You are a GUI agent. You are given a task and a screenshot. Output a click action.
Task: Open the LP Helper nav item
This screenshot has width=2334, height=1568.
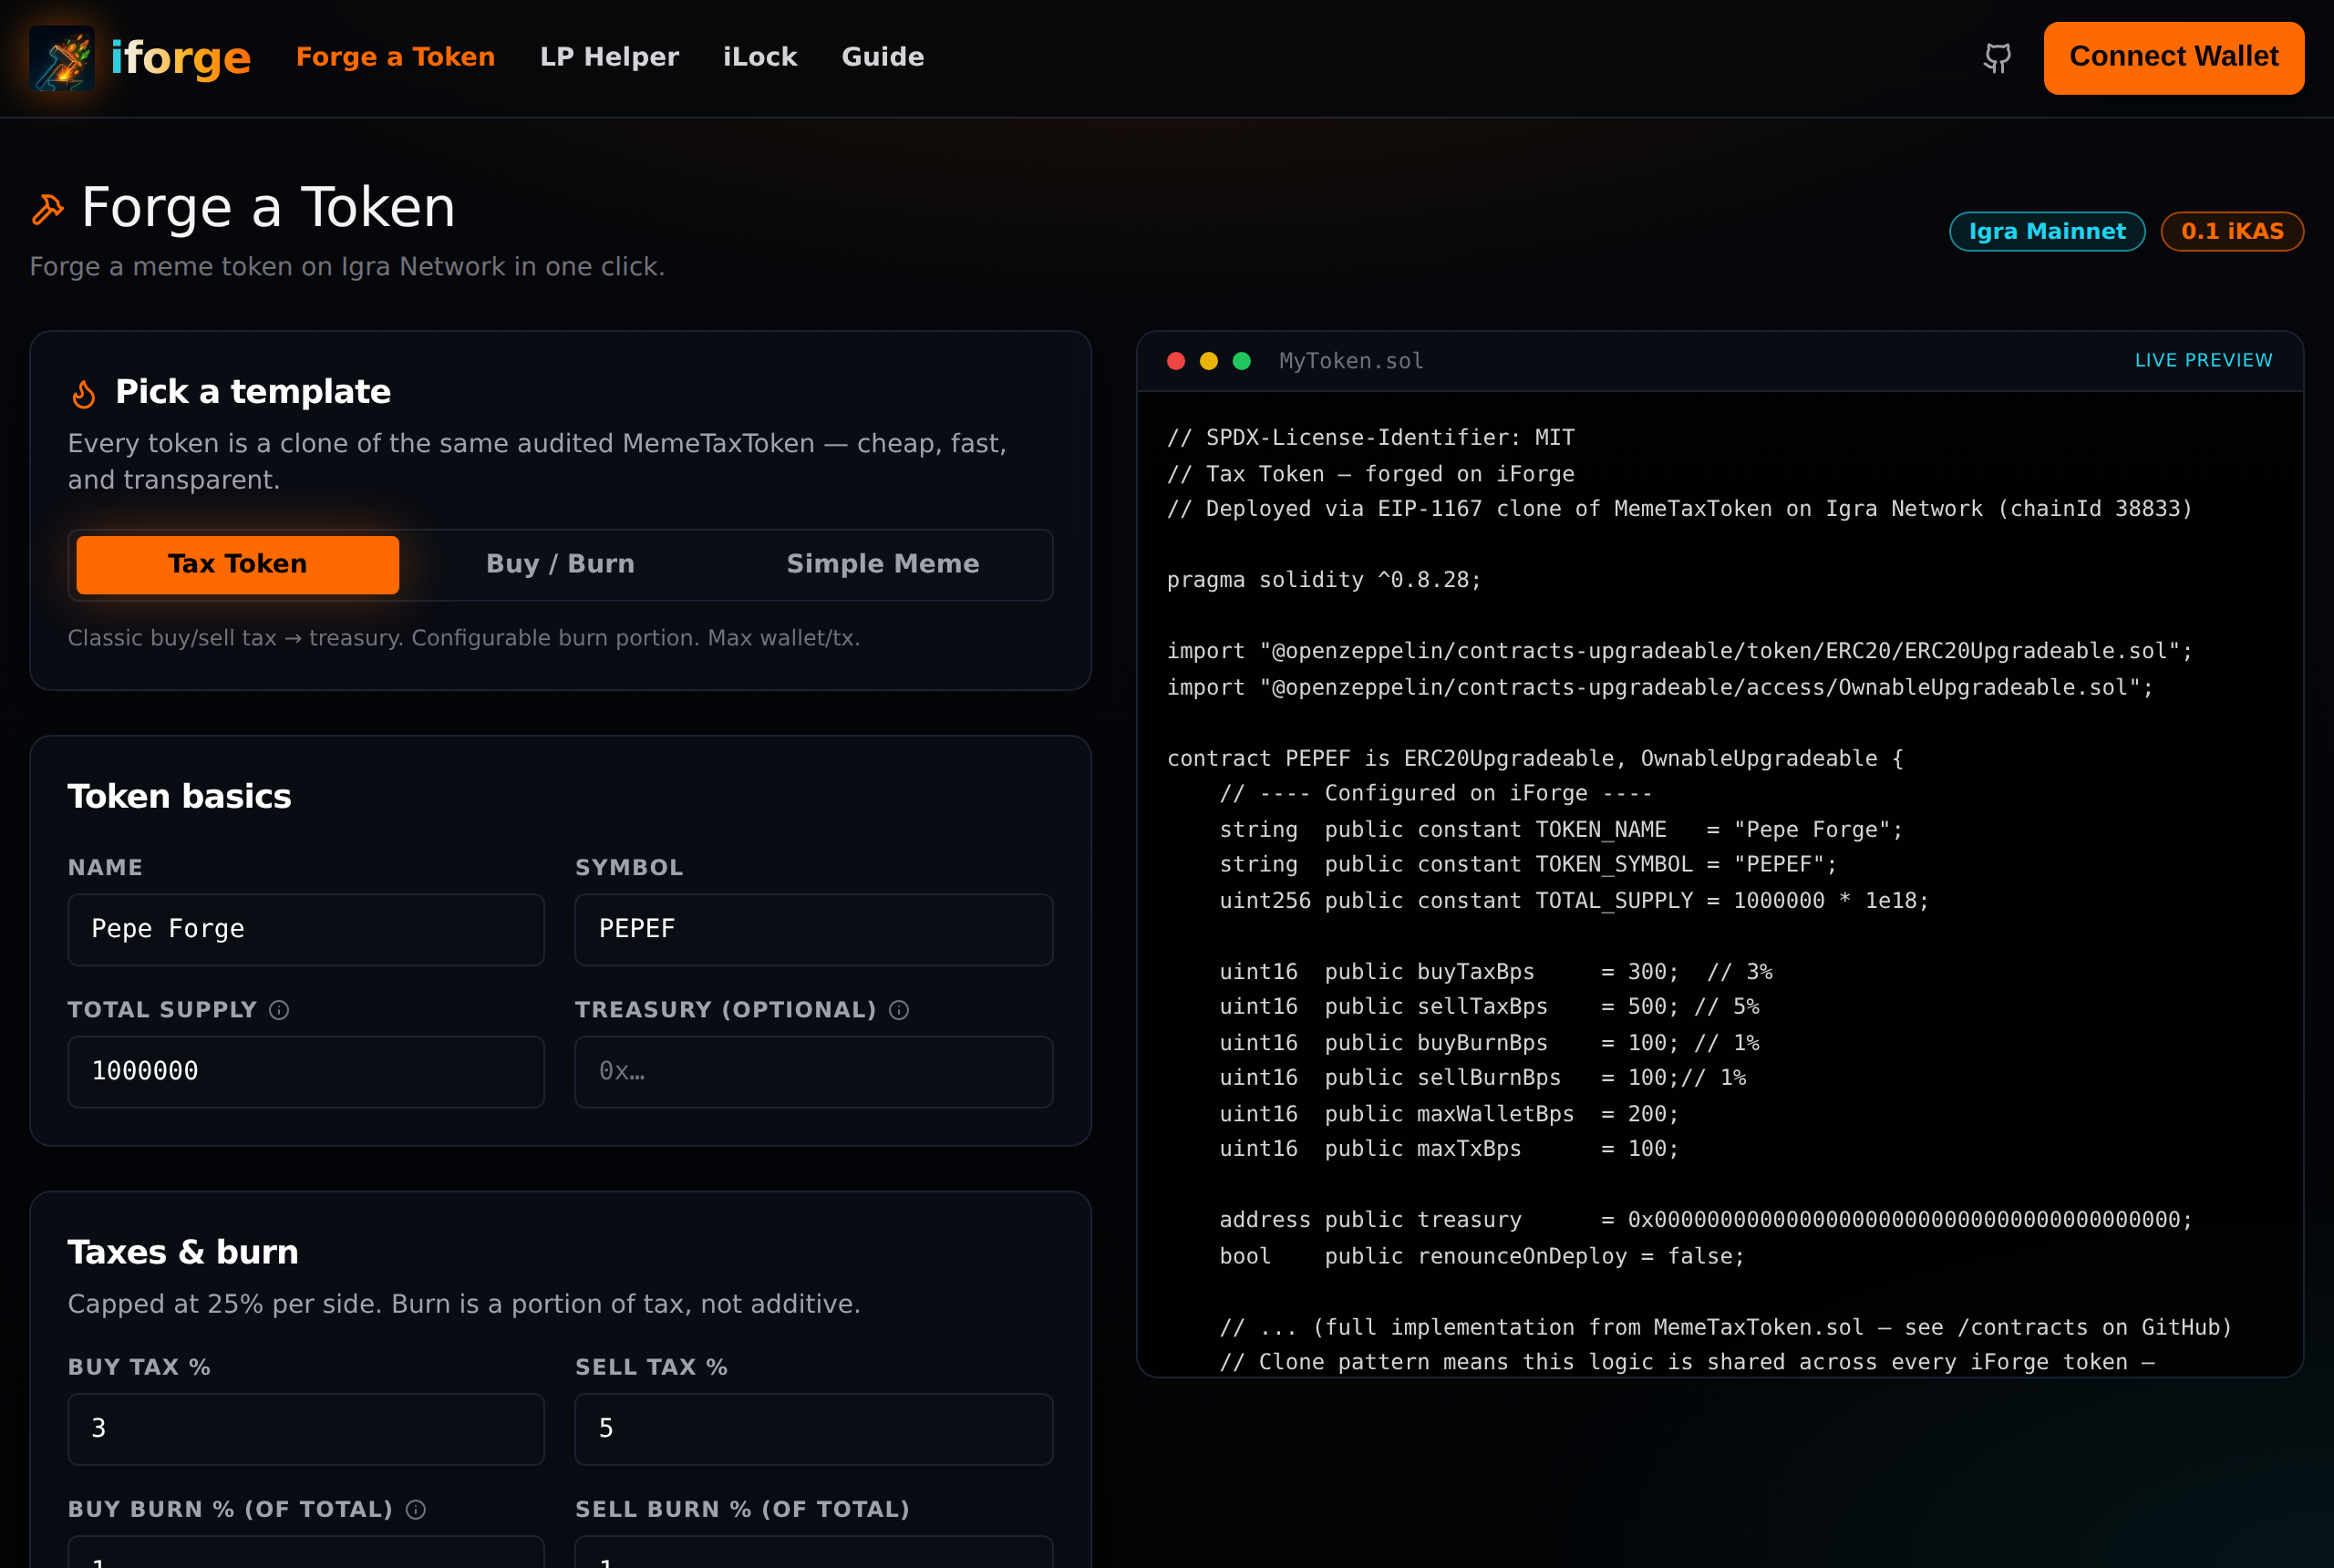(609, 57)
